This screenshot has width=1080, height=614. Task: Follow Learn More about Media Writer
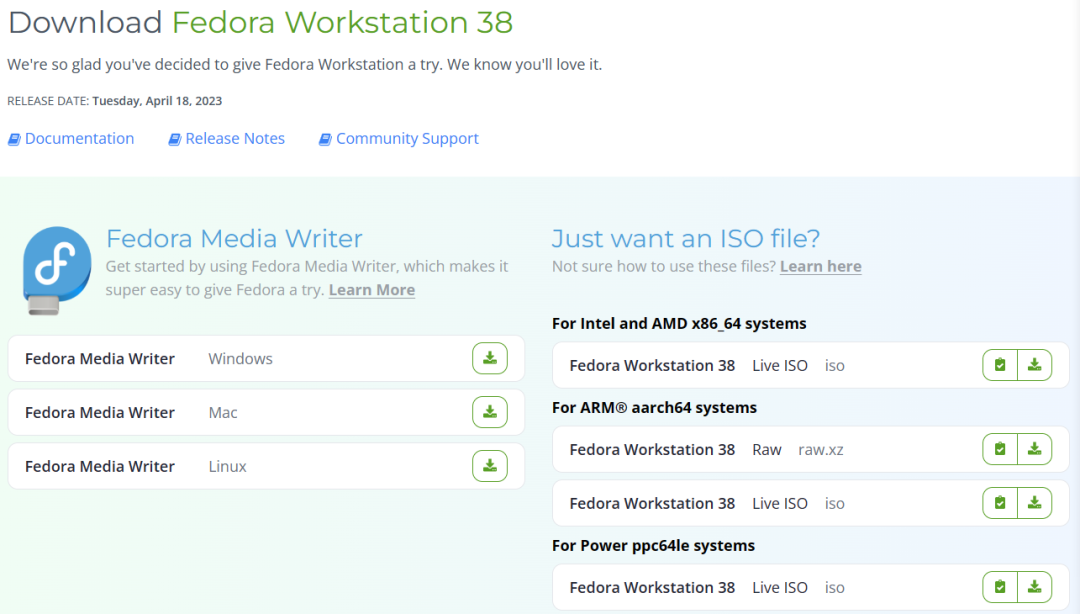coord(372,290)
